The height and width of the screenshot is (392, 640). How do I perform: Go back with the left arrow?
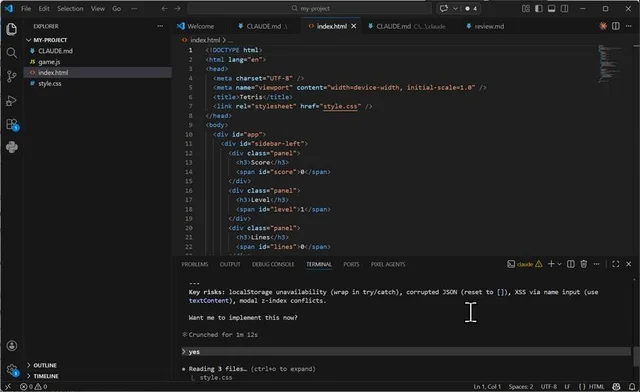[x=164, y=9]
